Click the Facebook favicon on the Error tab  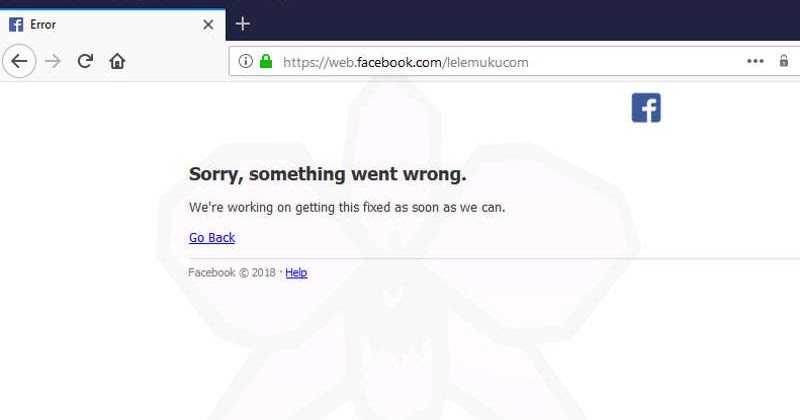click(16, 24)
